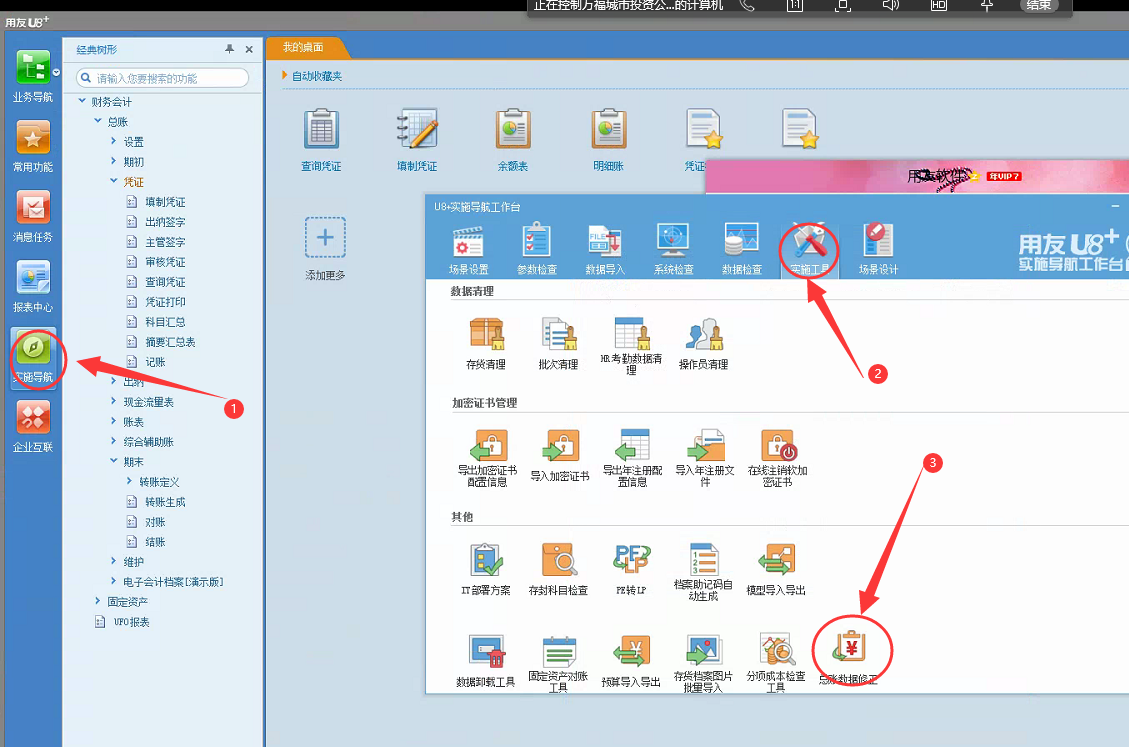Open 固定资产对账工具
Viewport: 1129px width, 747px height.
coord(559,664)
